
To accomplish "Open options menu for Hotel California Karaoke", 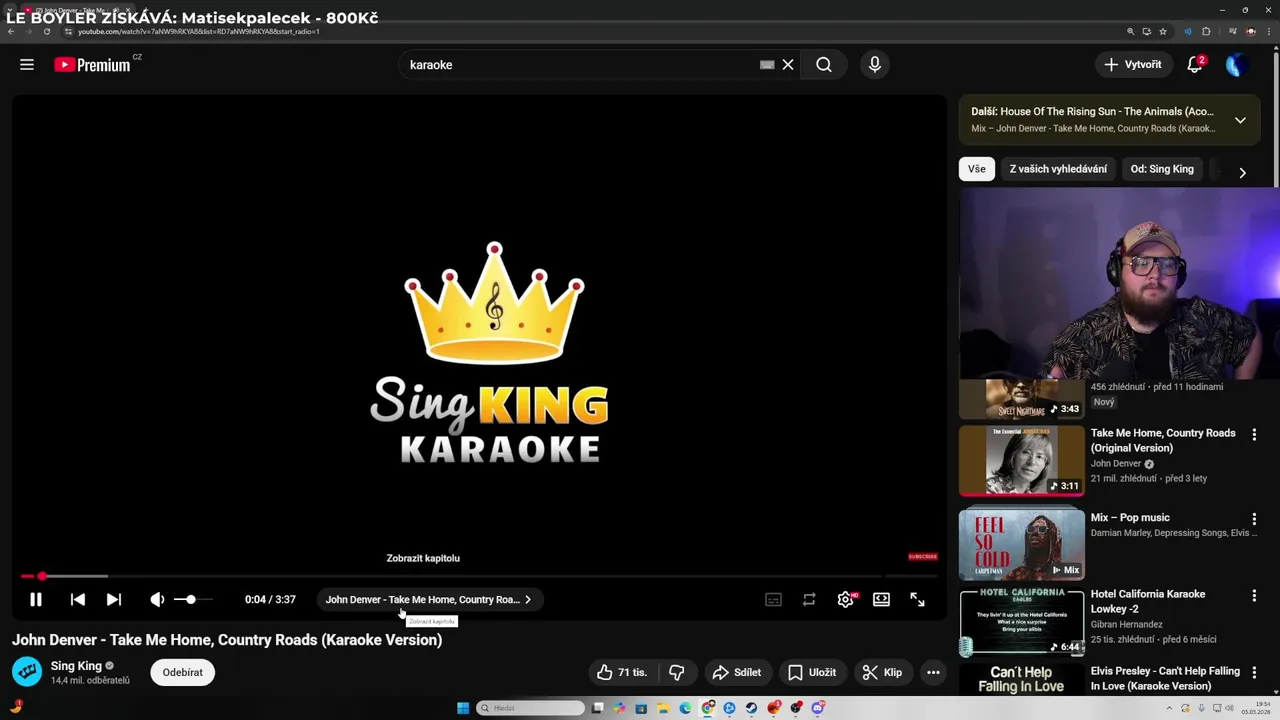I will (x=1254, y=596).
